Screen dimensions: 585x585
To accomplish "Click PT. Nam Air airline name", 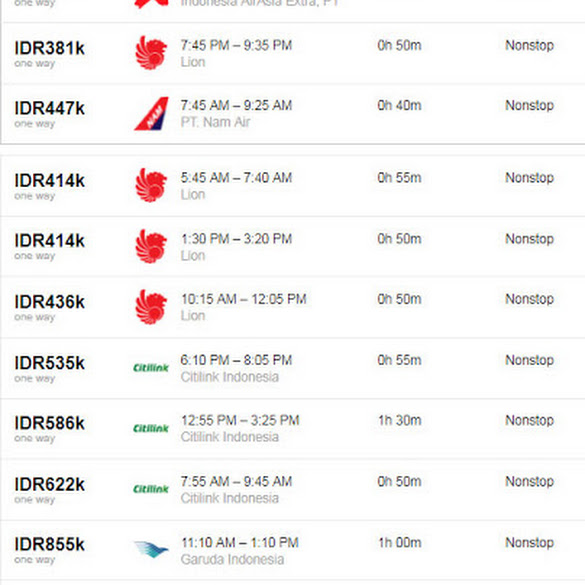I will 215,122.
